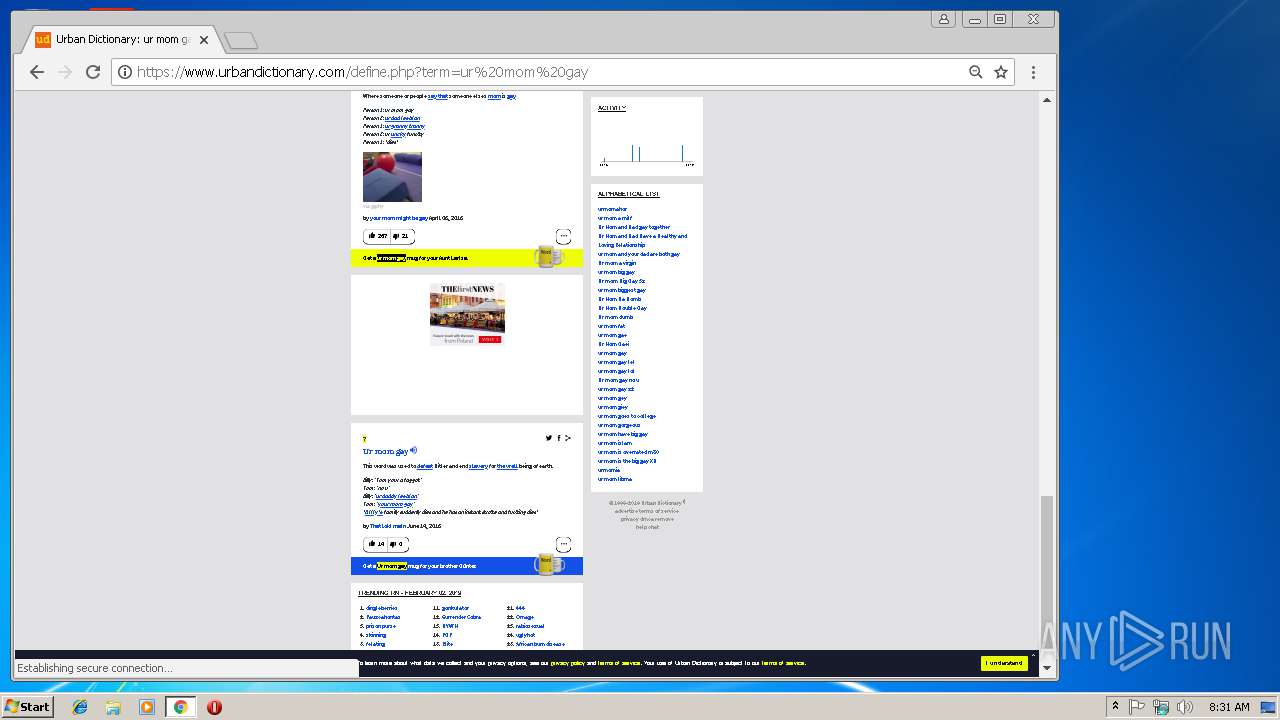The width and height of the screenshot is (1280, 720).
Task: Reload the Urban Dictionary page
Action: [93, 72]
